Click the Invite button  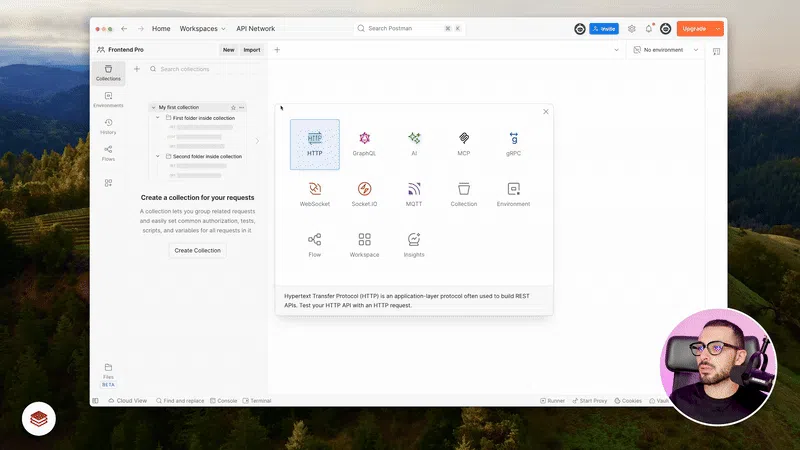[604, 29]
